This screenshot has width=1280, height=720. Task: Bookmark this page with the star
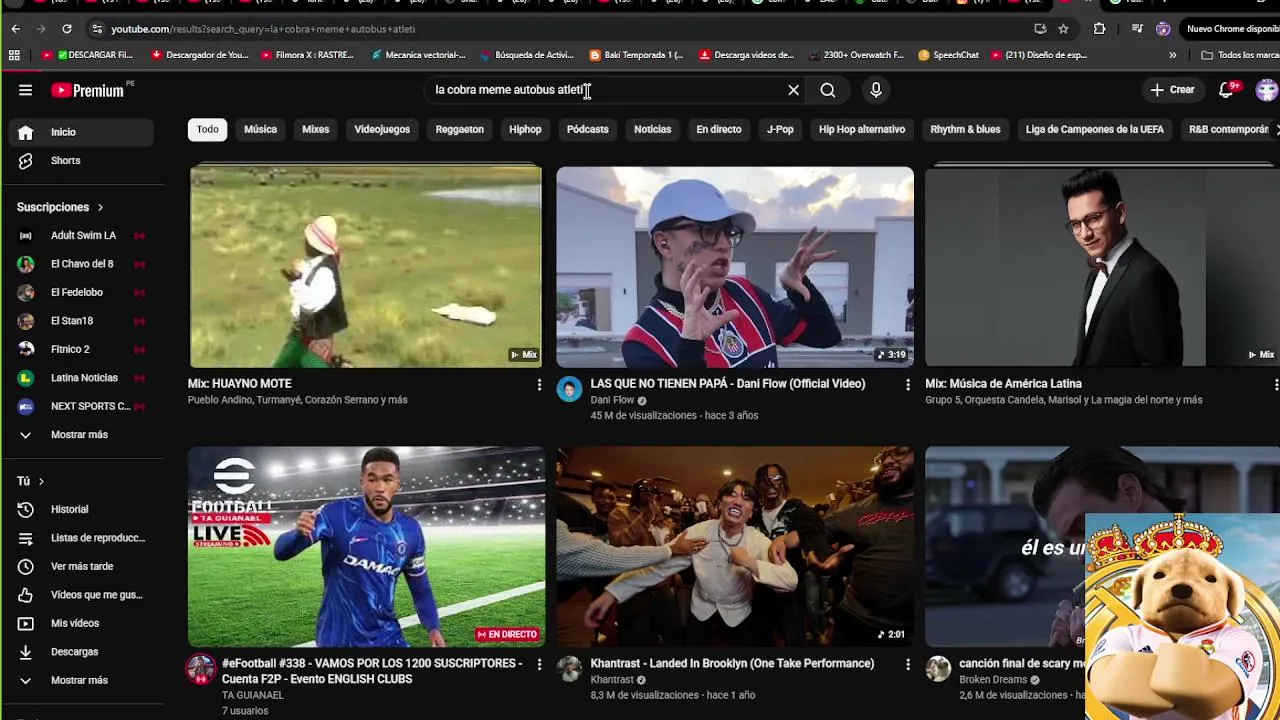point(1063,29)
